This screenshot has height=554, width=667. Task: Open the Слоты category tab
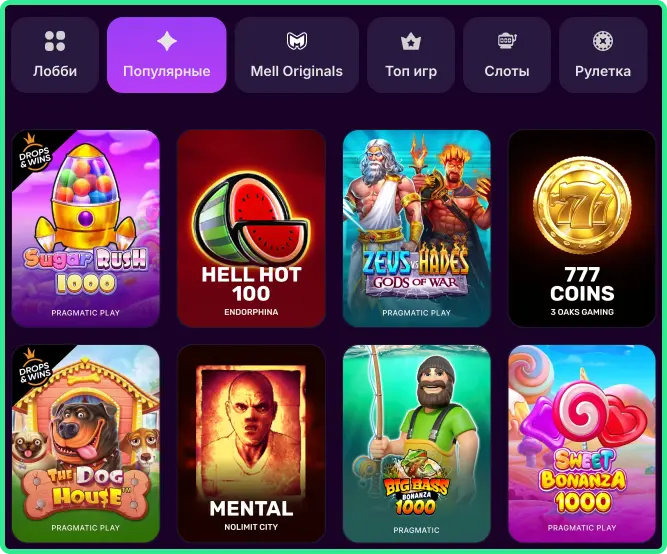(x=507, y=55)
